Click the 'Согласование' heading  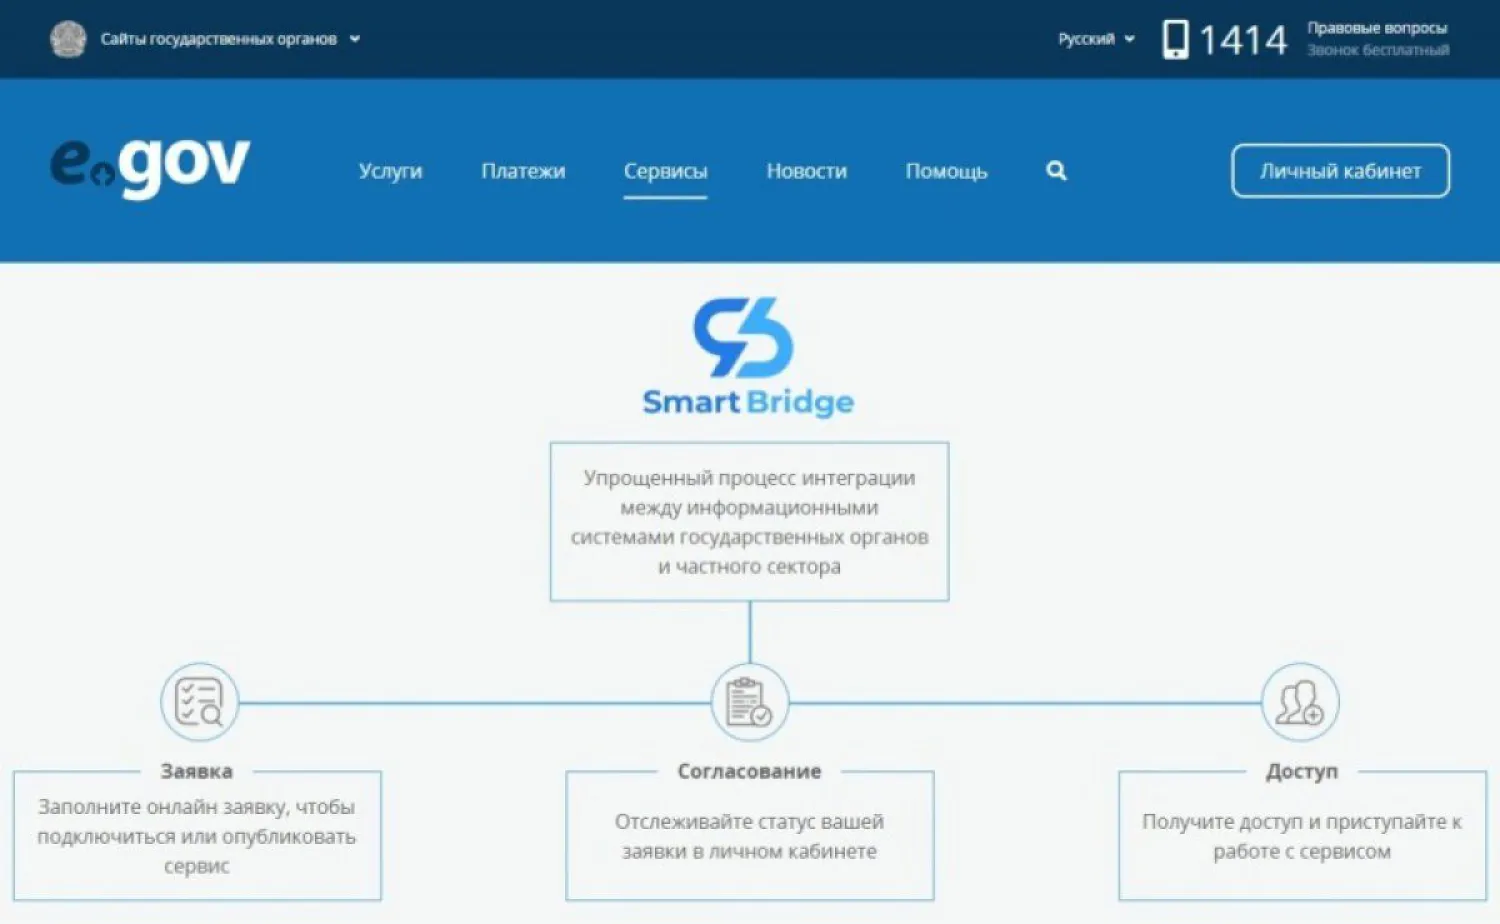[749, 771]
